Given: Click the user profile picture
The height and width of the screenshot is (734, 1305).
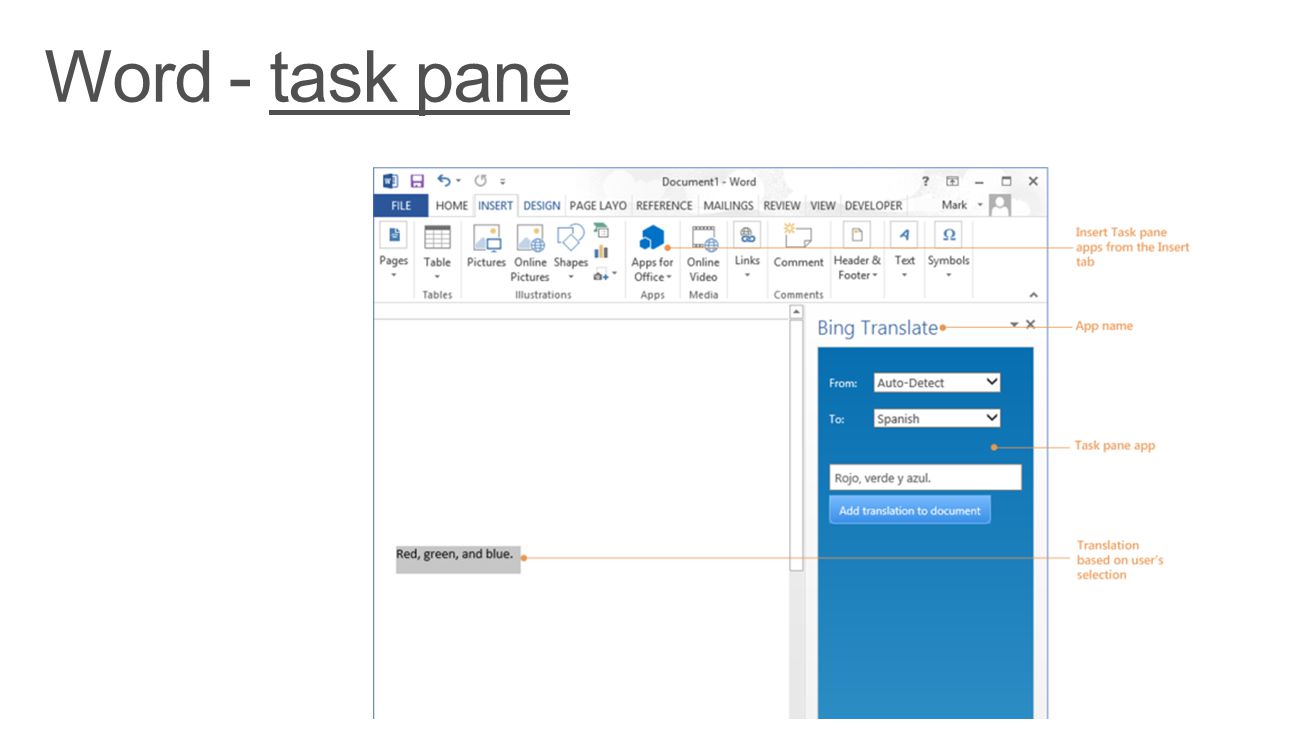Looking at the screenshot, I should pos(999,205).
